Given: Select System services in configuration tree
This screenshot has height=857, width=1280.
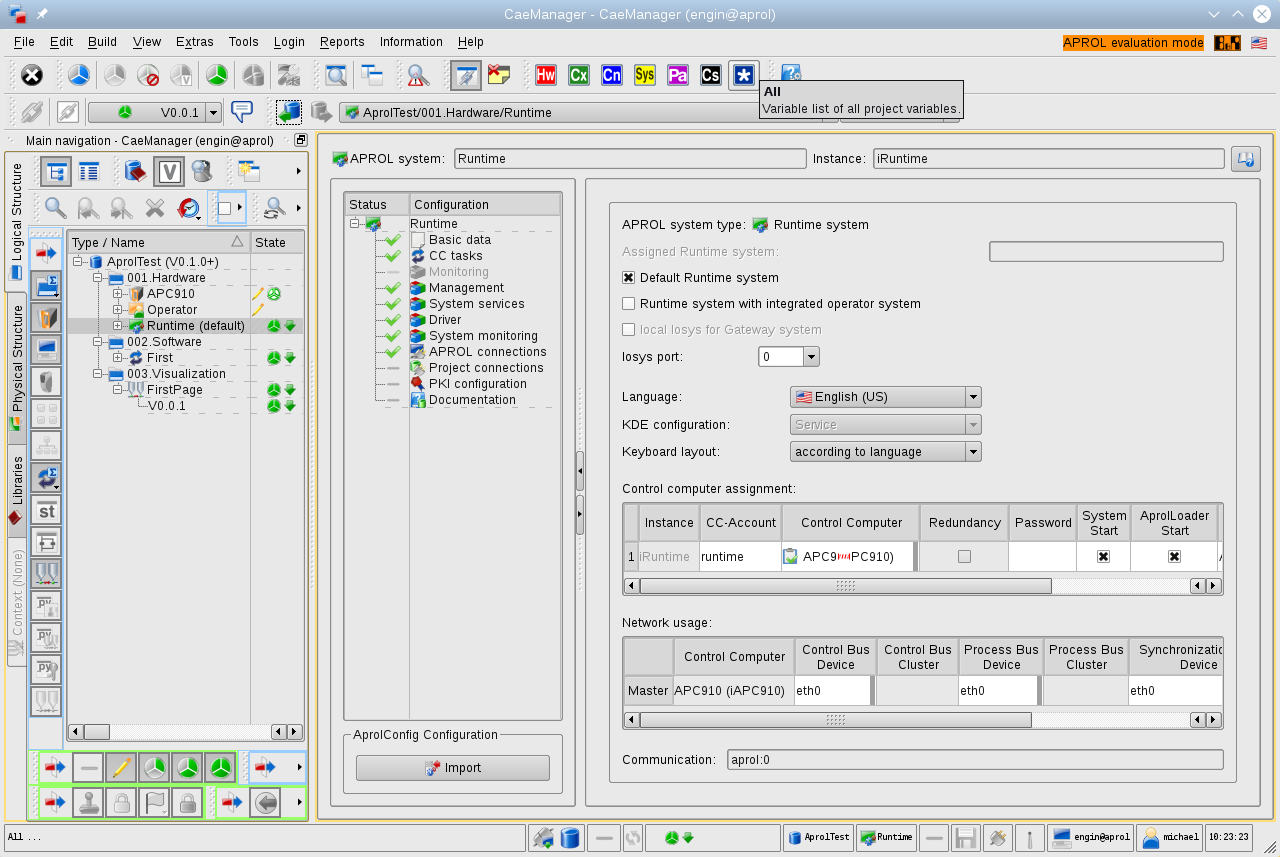Looking at the screenshot, I should coord(476,304).
